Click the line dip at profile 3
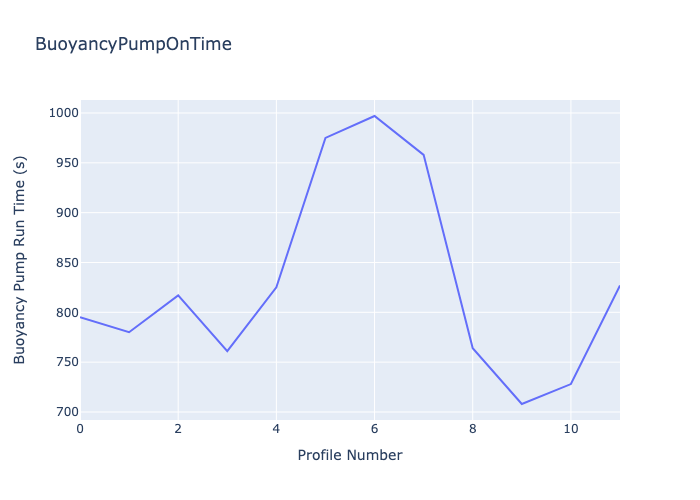The image size is (700, 500). pyautogui.click(x=227, y=351)
